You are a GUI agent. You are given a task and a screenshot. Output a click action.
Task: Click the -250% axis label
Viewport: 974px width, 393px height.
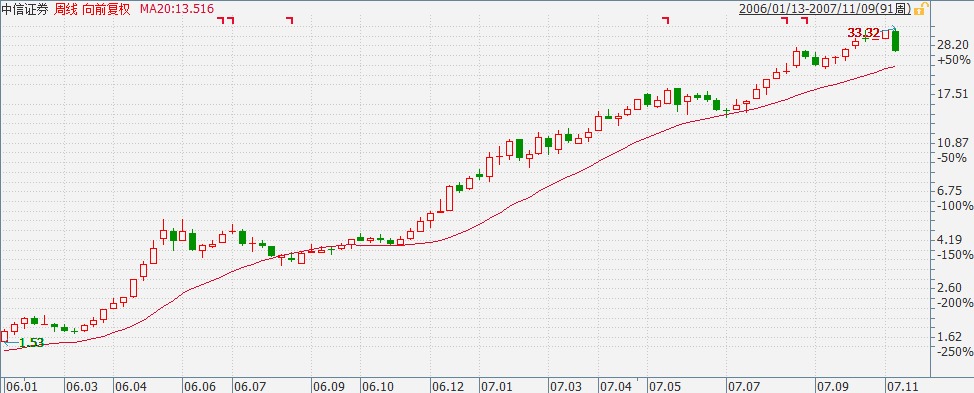[x=955, y=352]
